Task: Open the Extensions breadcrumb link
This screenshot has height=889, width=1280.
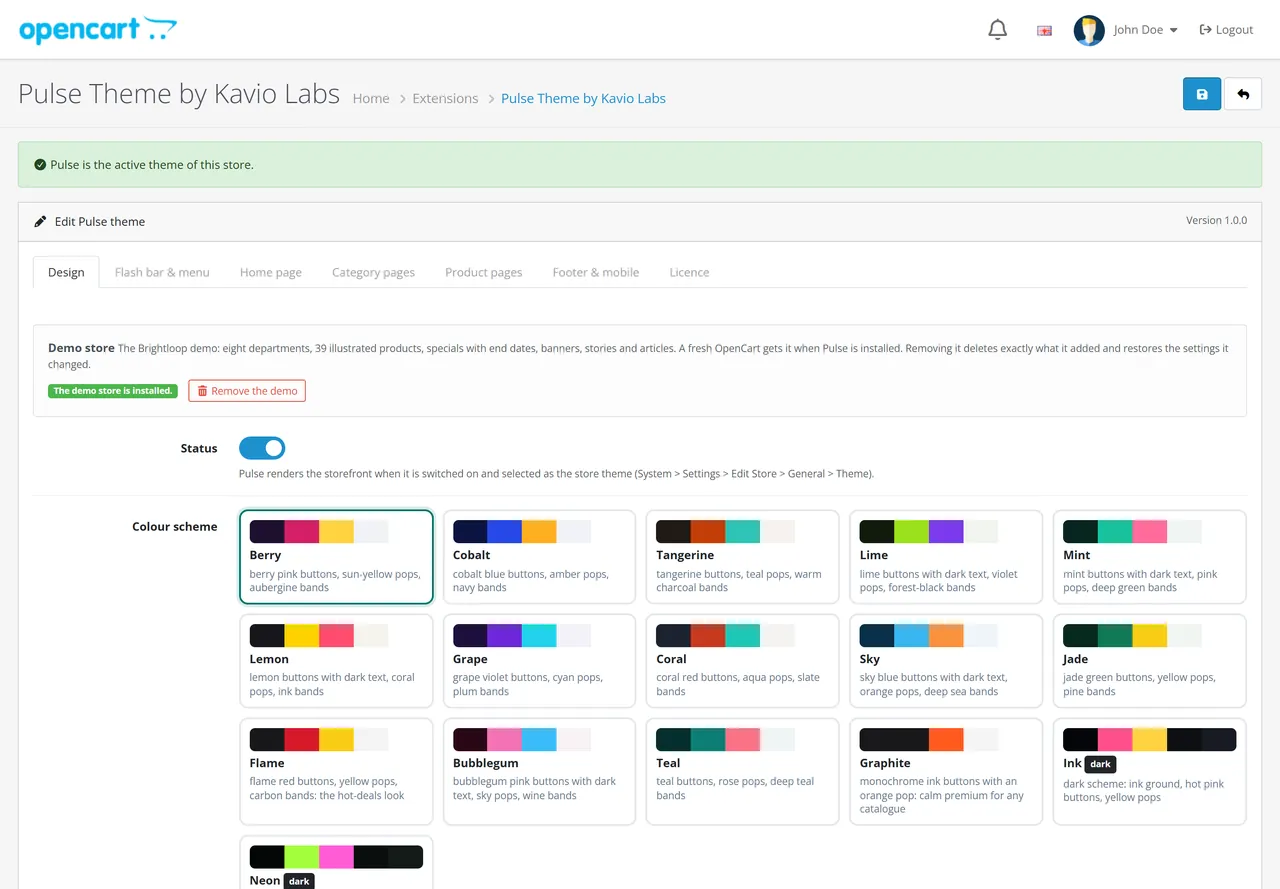Action: (445, 98)
